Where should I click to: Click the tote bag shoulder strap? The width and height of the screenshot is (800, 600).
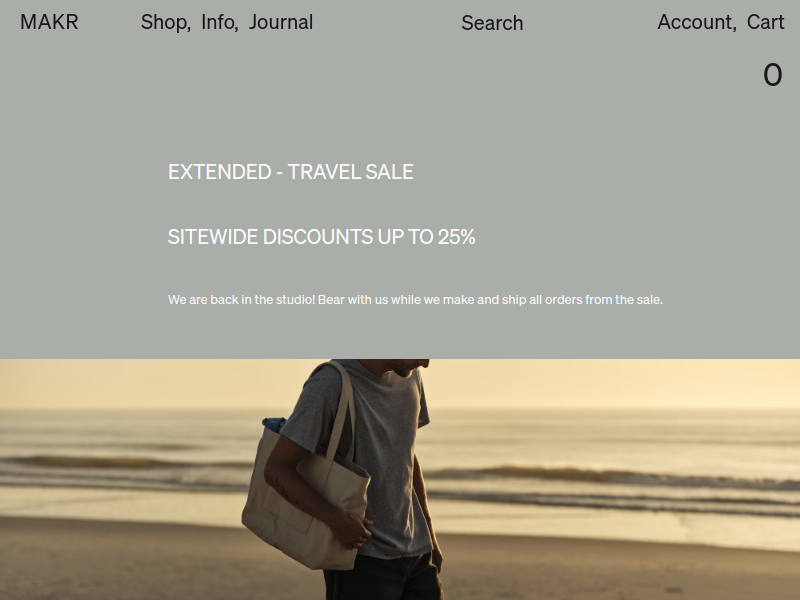339,408
